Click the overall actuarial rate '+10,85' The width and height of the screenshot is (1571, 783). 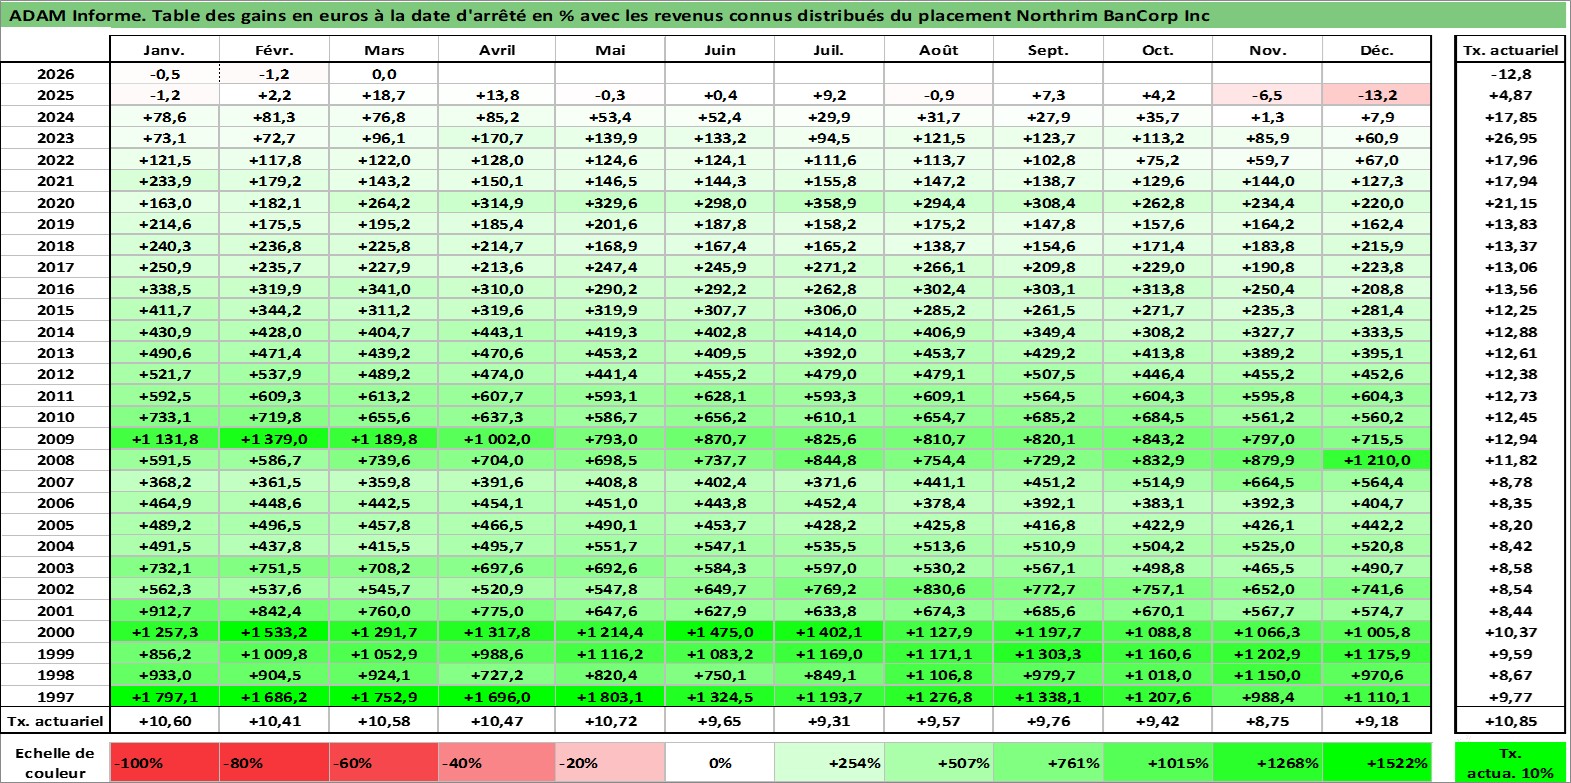click(1510, 721)
